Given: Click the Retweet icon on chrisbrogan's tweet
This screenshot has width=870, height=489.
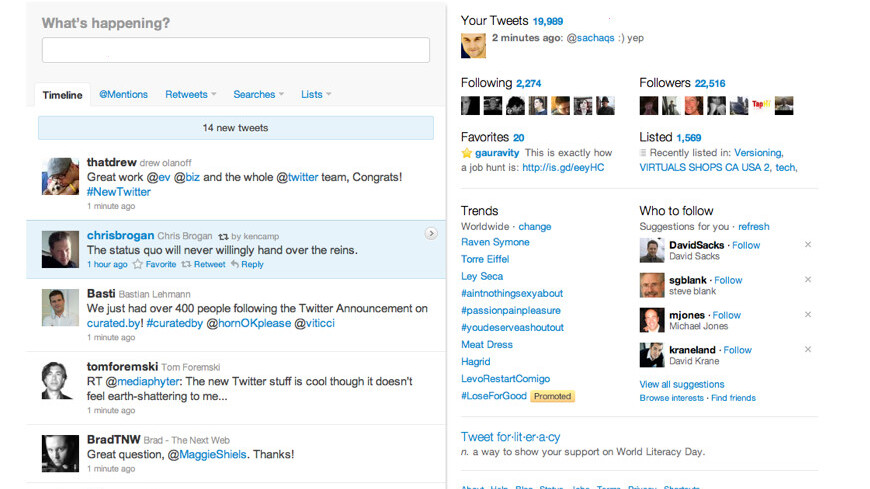Looking at the screenshot, I should tap(186, 265).
